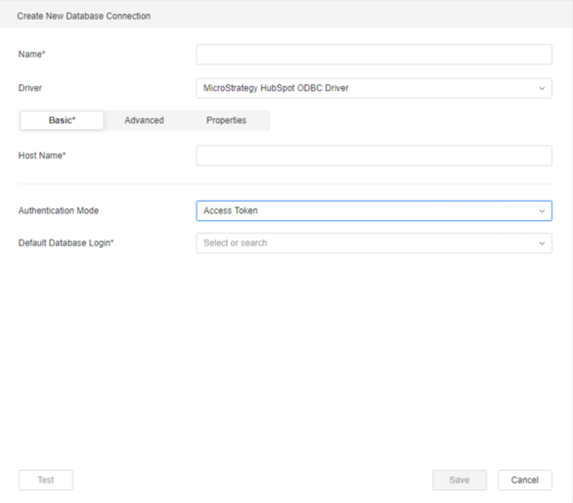Open the Properties tab
Viewport: 573px width, 503px height.
[x=226, y=120]
